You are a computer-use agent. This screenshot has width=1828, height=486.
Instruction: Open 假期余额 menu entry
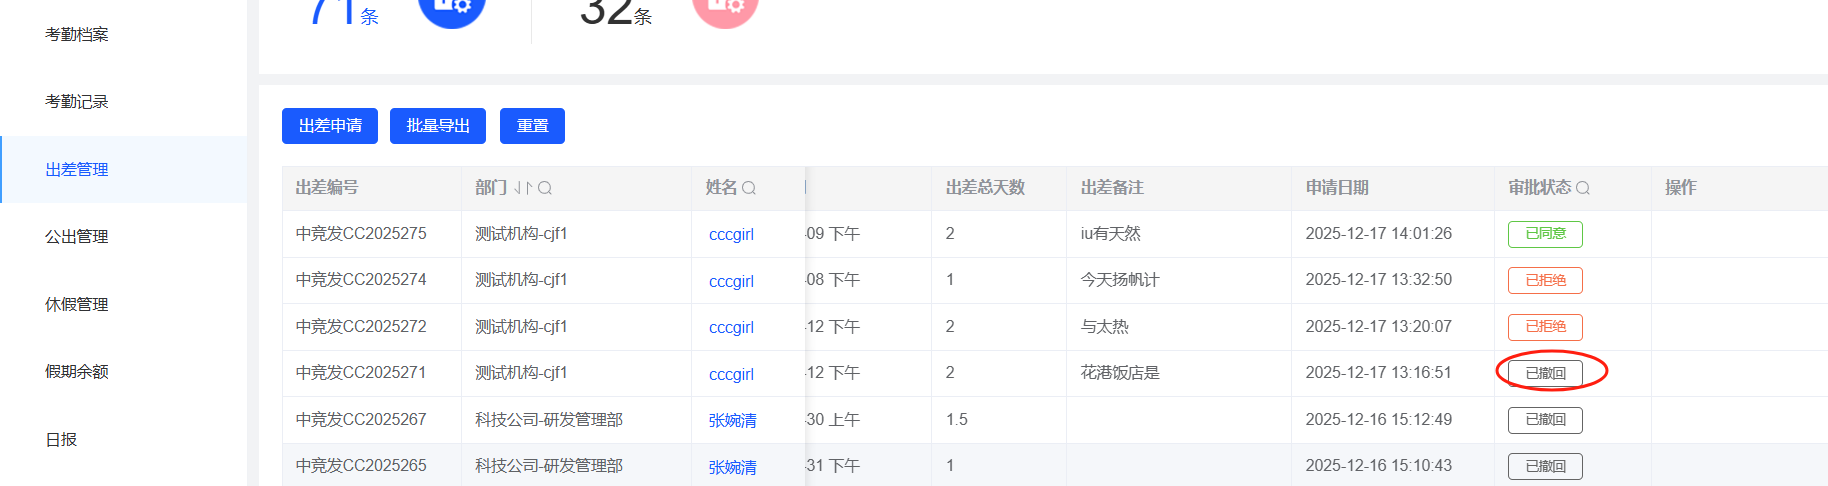point(77,371)
